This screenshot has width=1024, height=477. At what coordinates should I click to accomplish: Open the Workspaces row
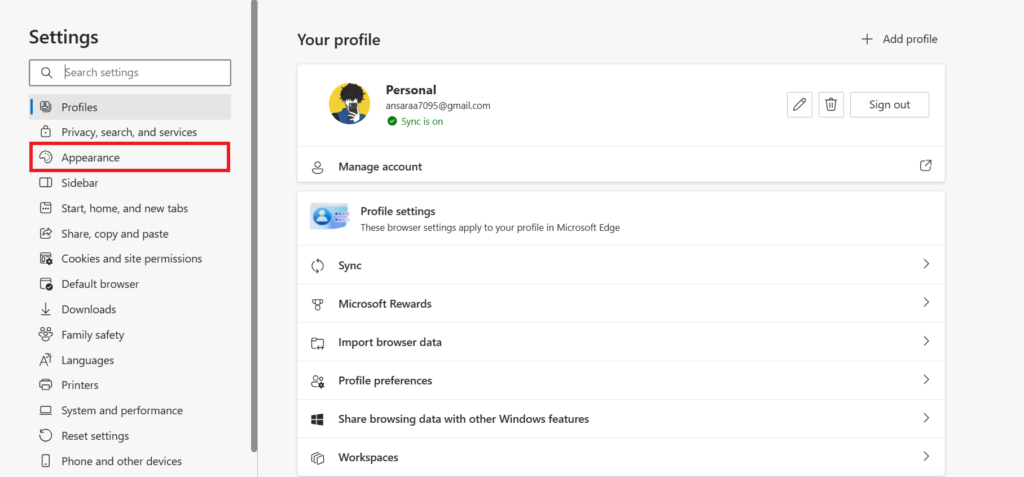pos(621,457)
